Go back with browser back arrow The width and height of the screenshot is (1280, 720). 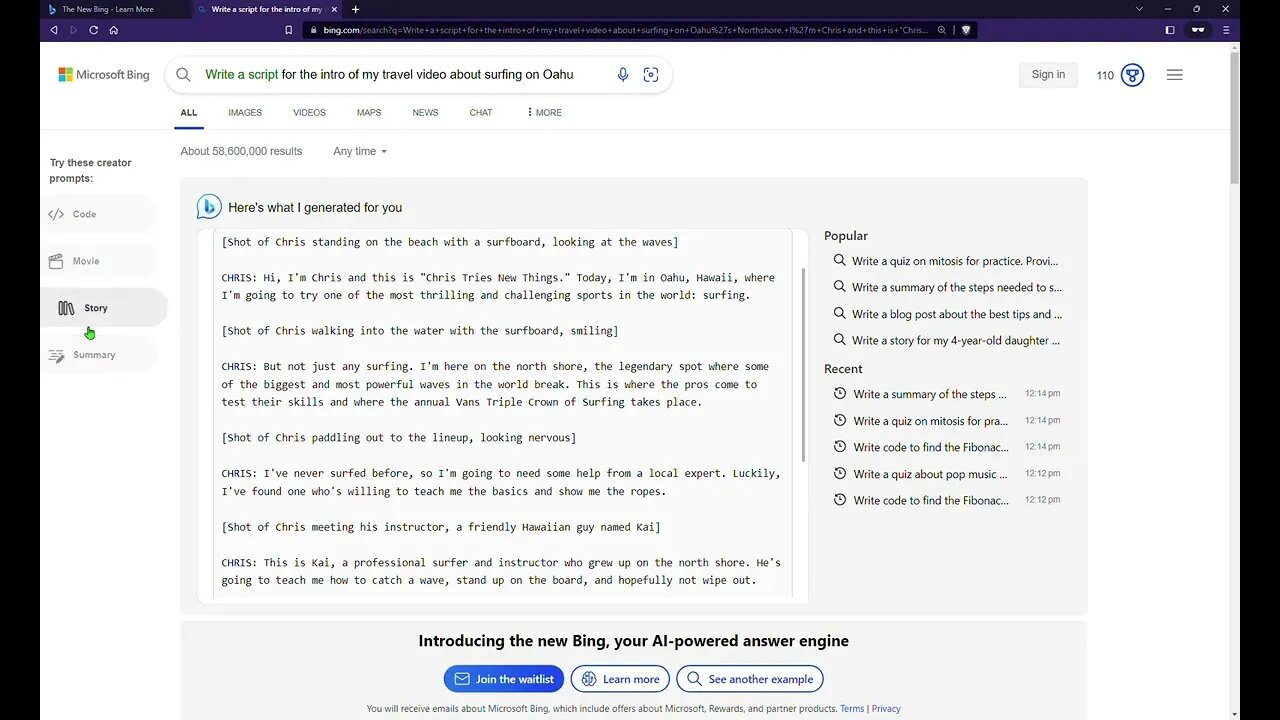[54, 30]
